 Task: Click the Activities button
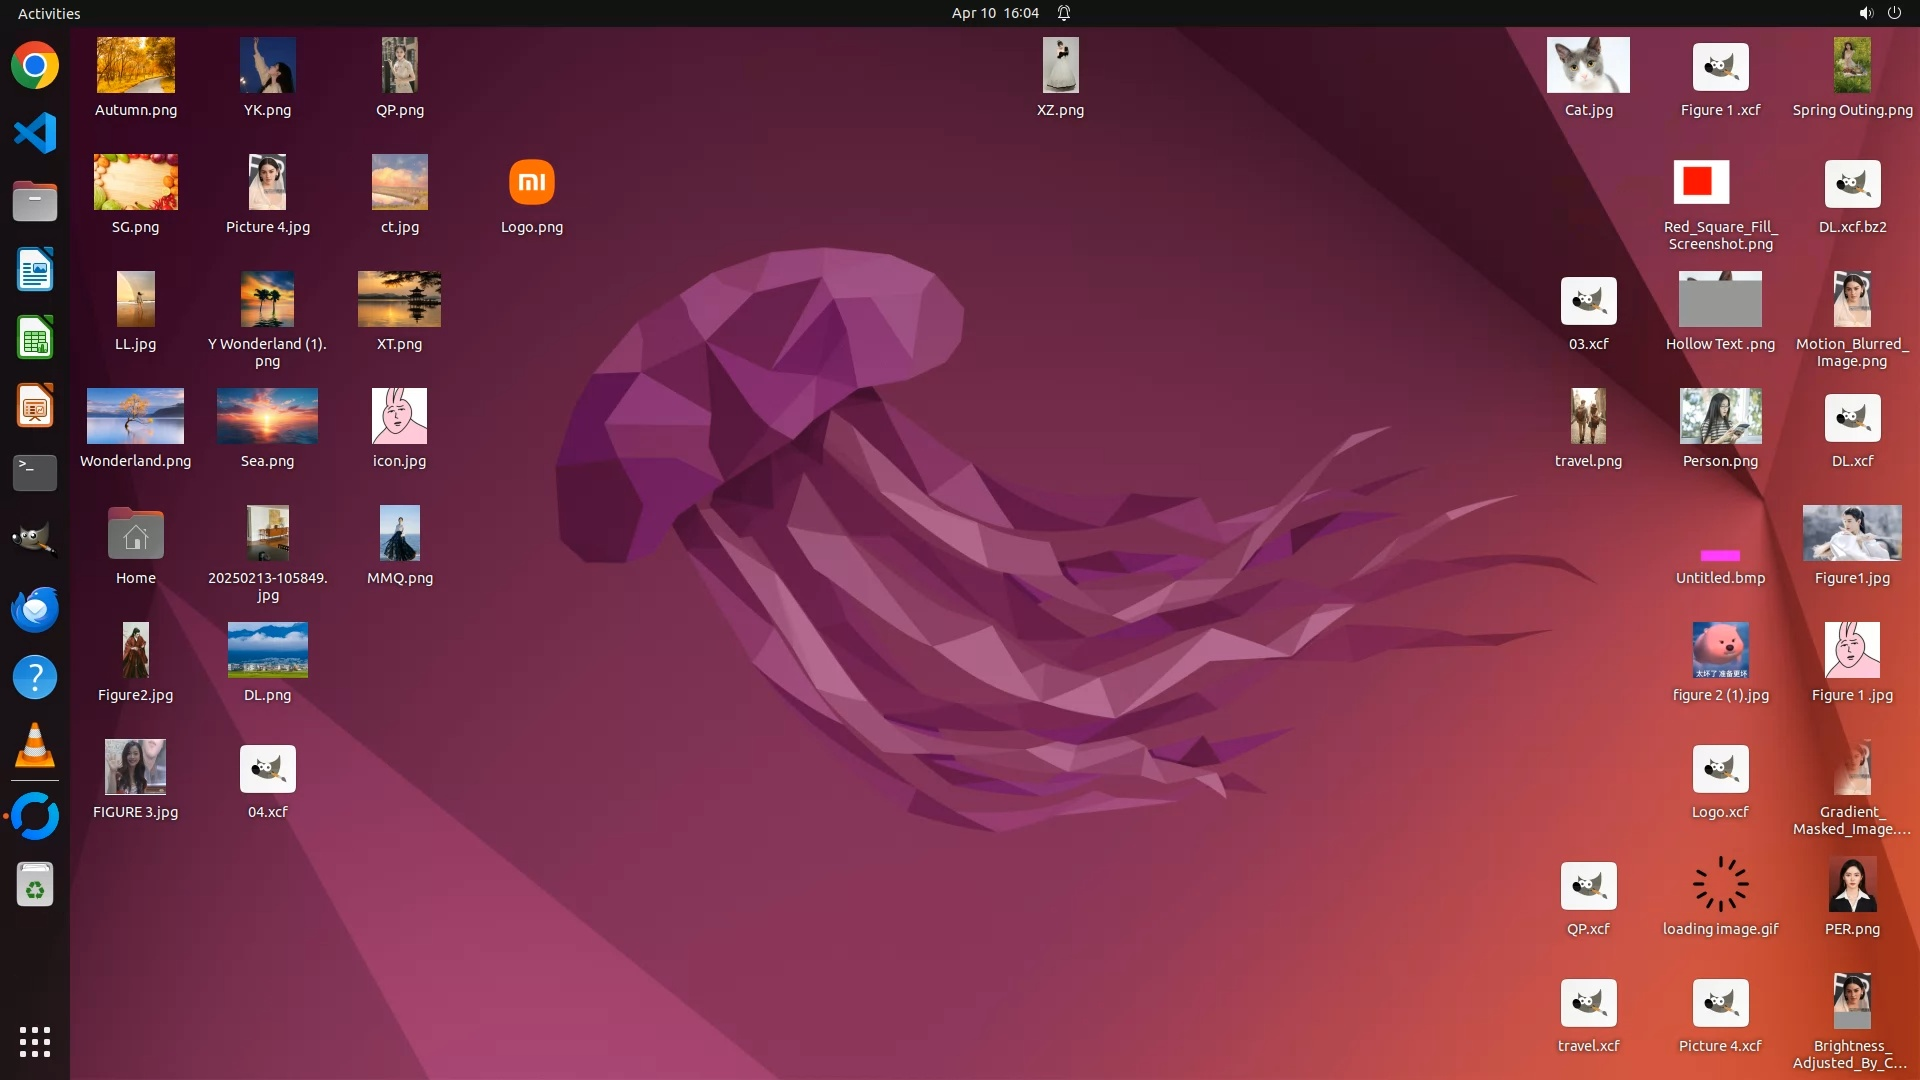click(x=49, y=13)
